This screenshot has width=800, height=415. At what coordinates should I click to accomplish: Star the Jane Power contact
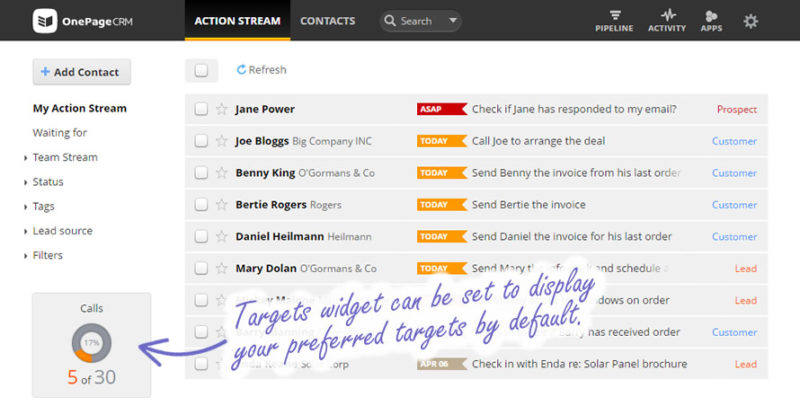coord(221,109)
